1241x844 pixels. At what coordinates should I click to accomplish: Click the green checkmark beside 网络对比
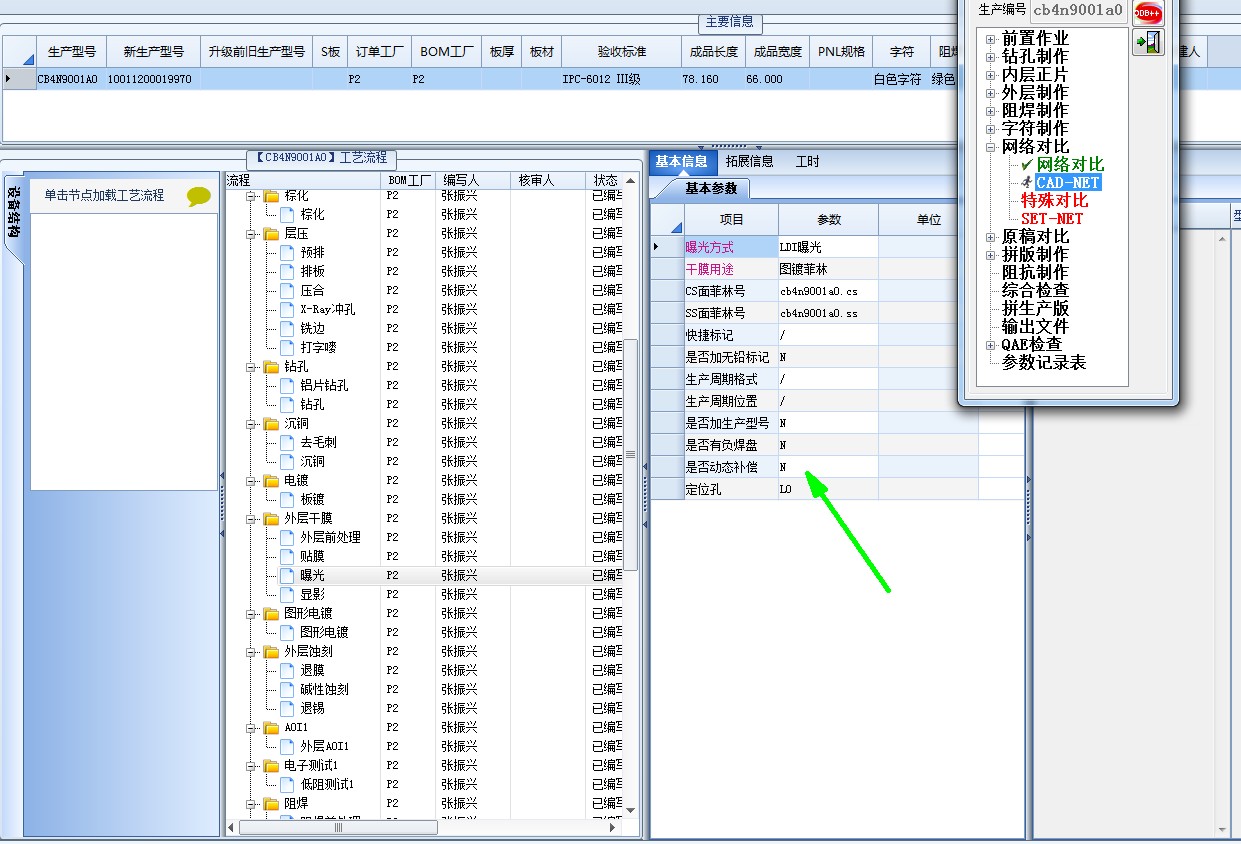[x=1027, y=164]
